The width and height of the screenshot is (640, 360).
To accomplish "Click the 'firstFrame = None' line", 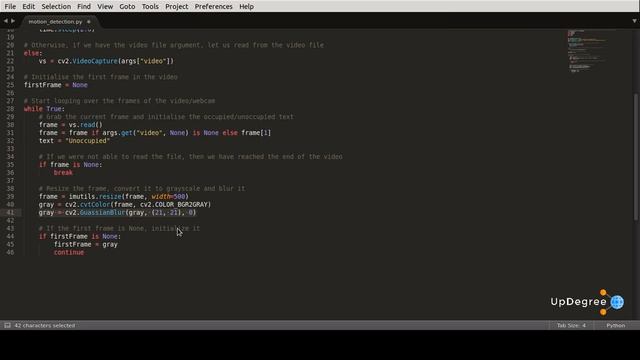I will point(56,85).
